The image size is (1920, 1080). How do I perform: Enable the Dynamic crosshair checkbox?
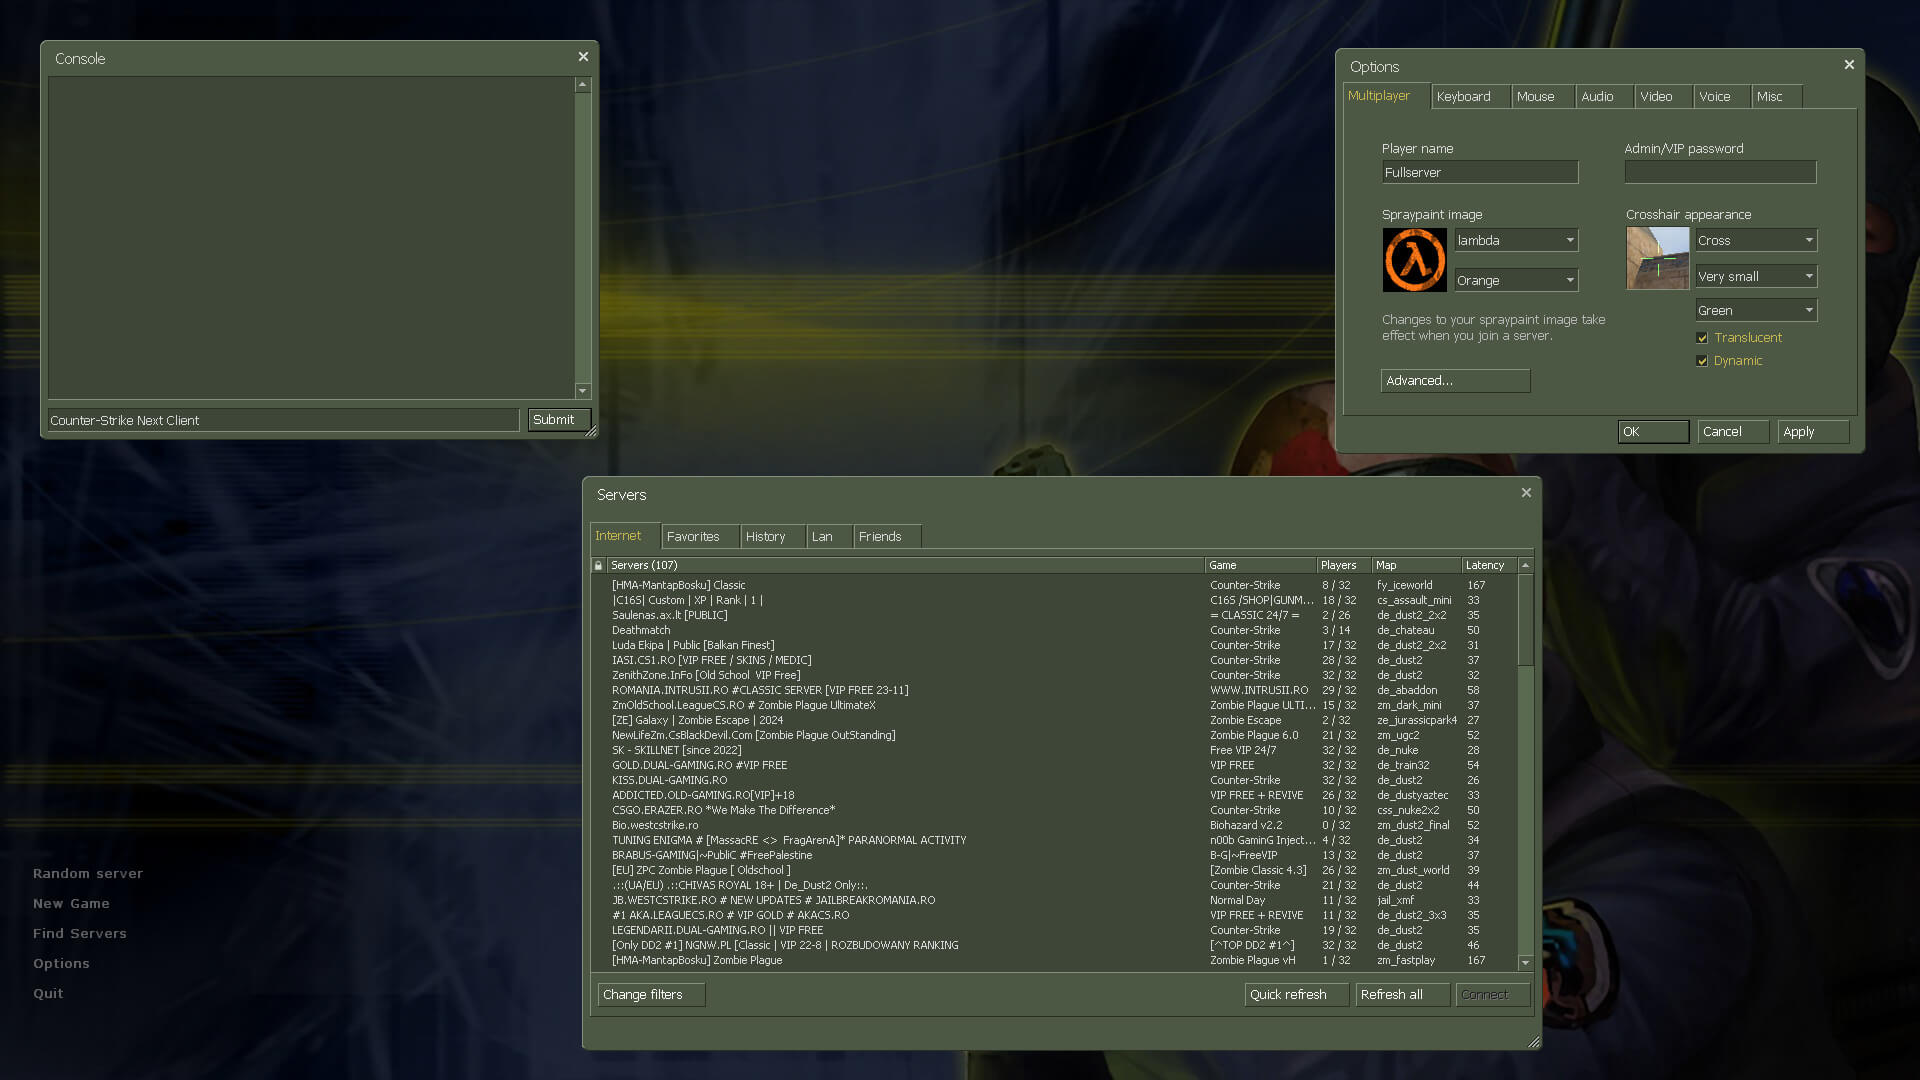click(x=1702, y=360)
